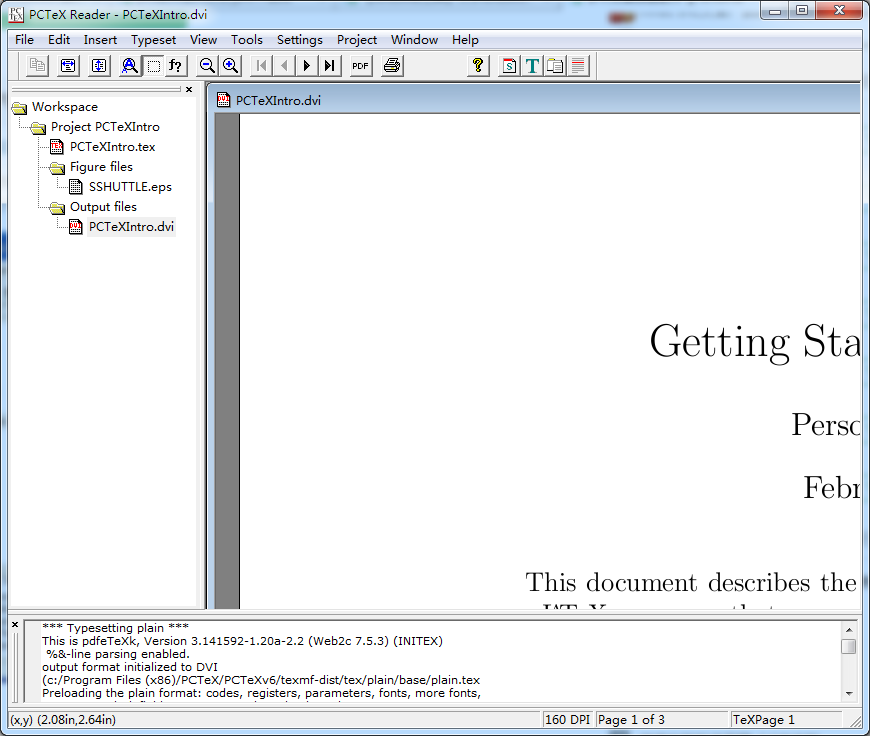This screenshot has height=736, width=870.
Task: Click the '160 DPI' status bar field
Action: 567,720
